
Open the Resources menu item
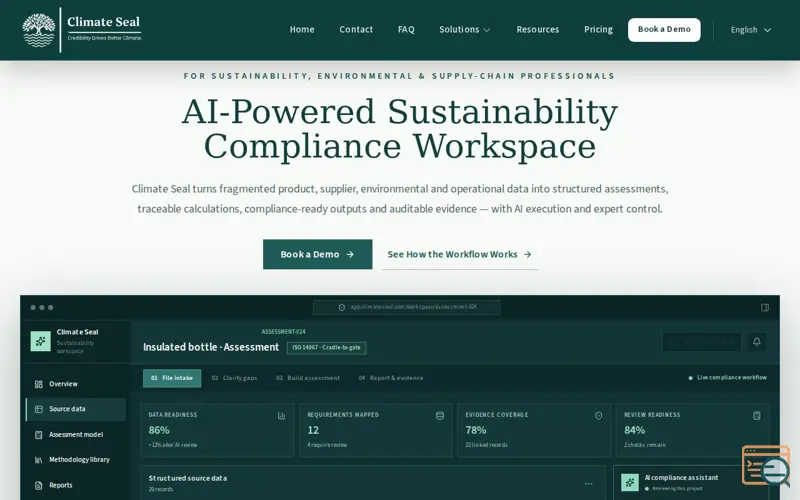pos(538,30)
